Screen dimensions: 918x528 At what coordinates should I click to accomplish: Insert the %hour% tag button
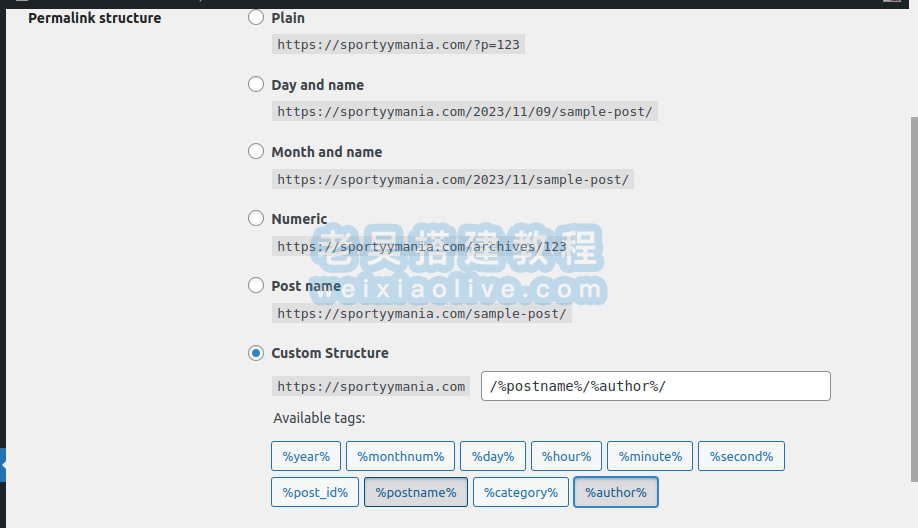566,456
